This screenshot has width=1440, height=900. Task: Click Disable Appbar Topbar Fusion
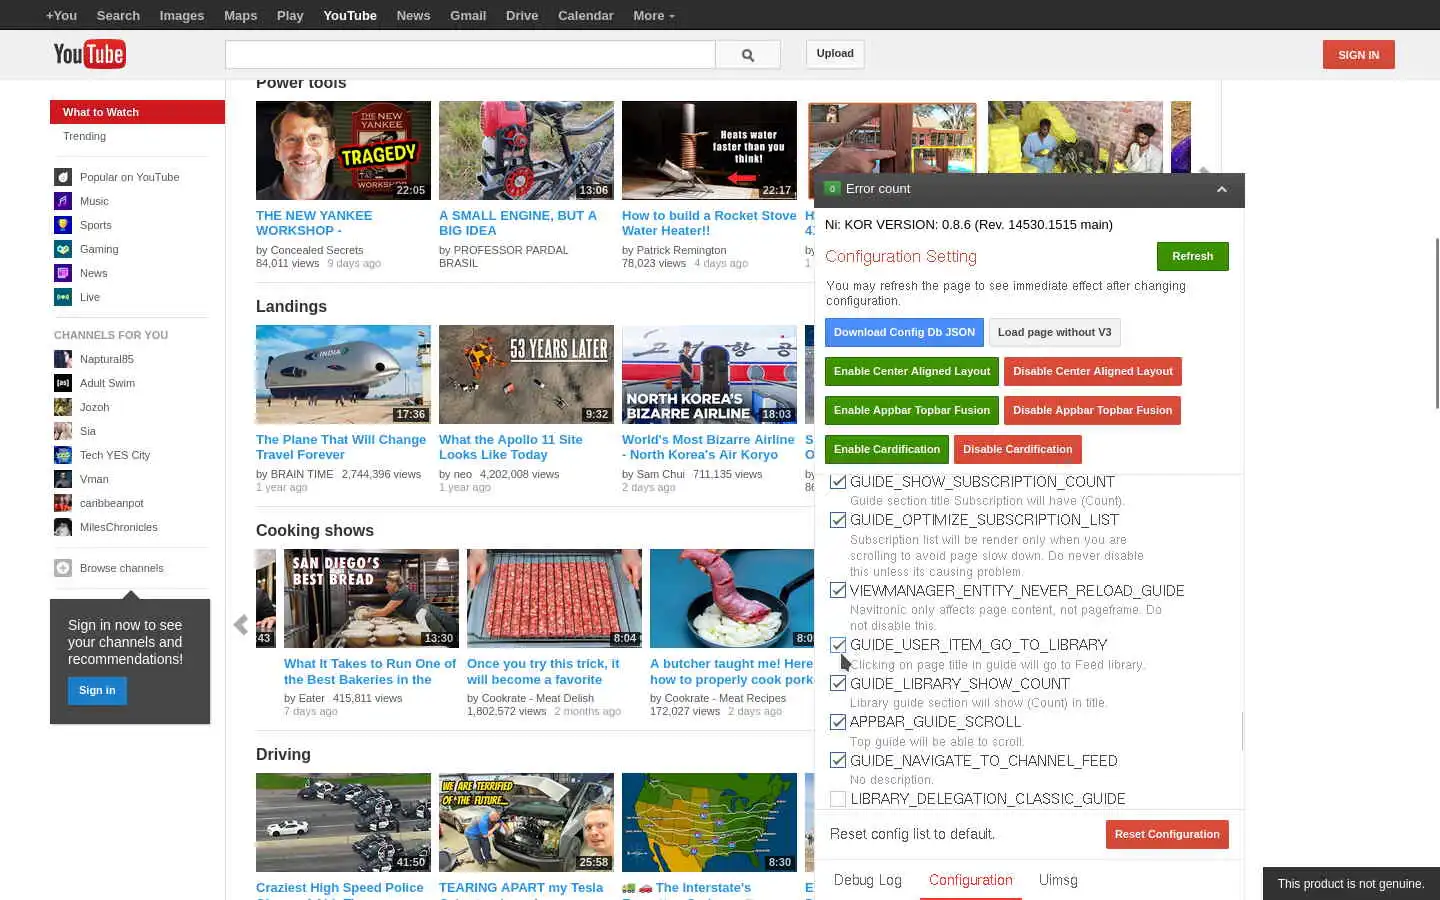(x=1092, y=410)
